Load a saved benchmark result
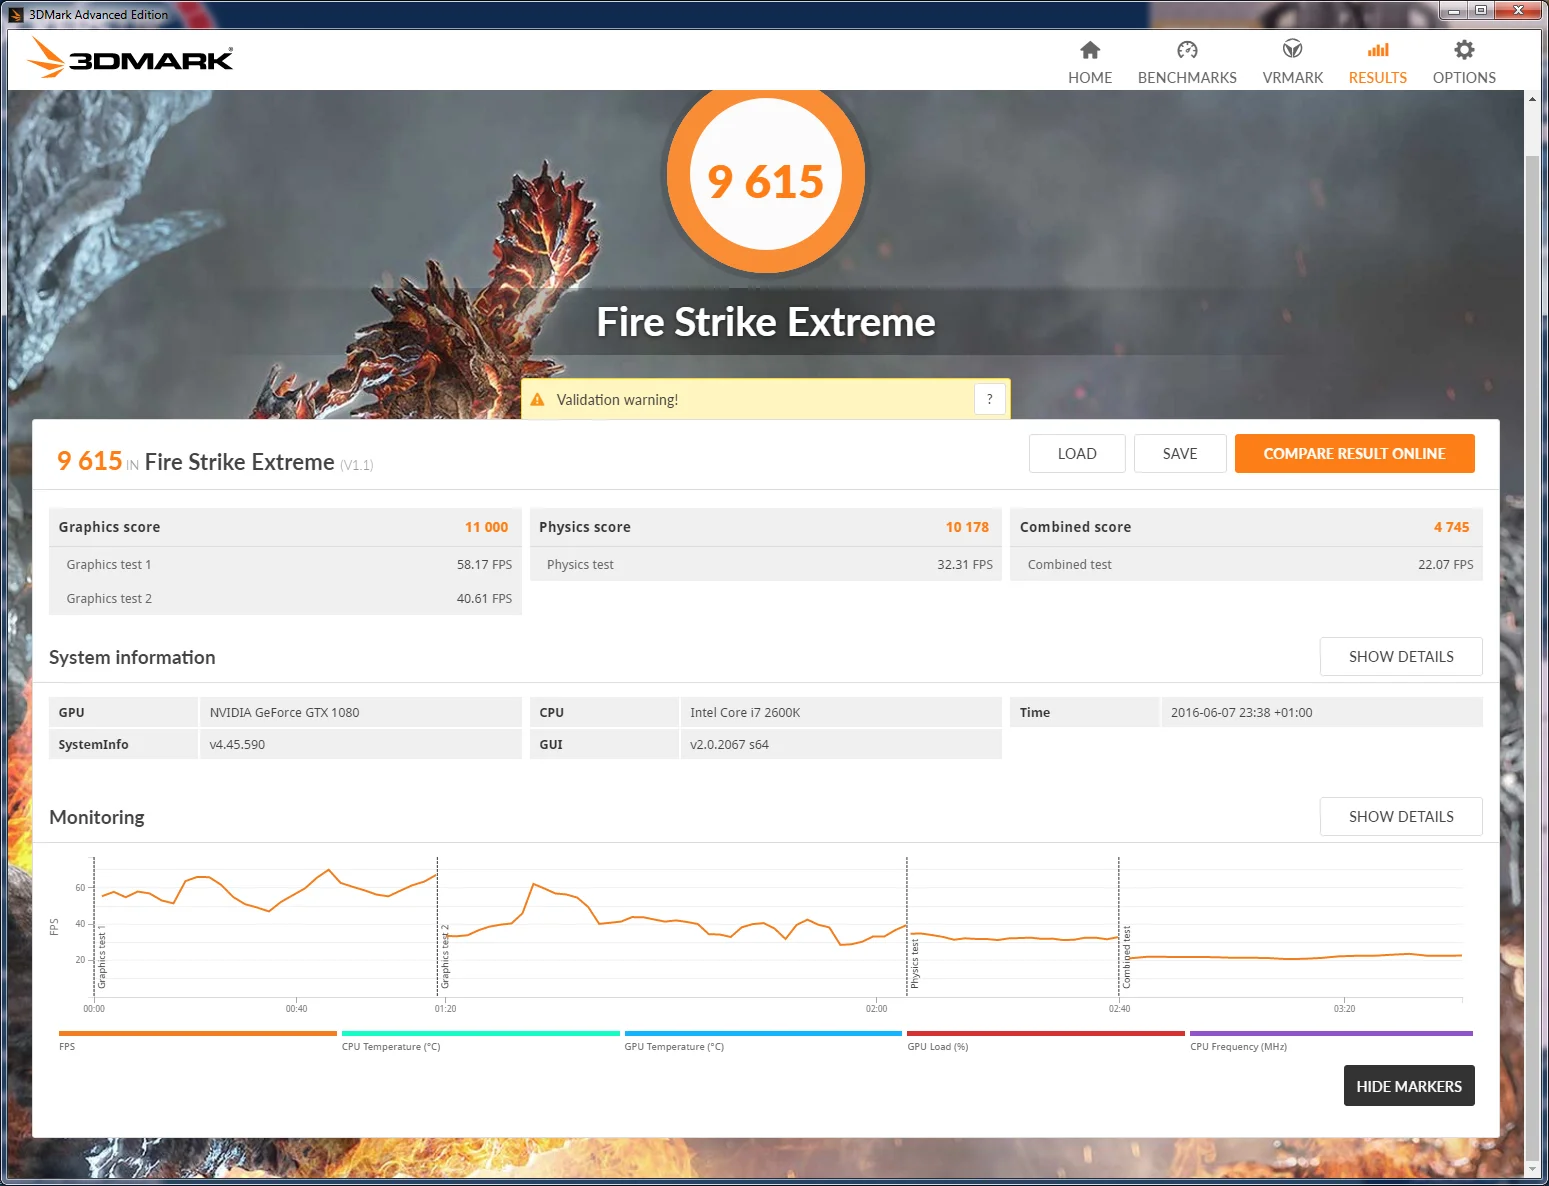Image resolution: width=1549 pixels, height=1186 pixels. tap(1077, 453)
